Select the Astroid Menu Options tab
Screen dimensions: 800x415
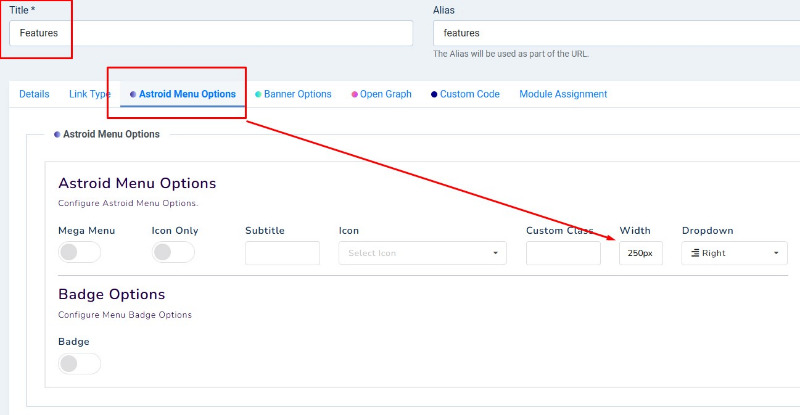pyautogui.click(x=183, y=94)
